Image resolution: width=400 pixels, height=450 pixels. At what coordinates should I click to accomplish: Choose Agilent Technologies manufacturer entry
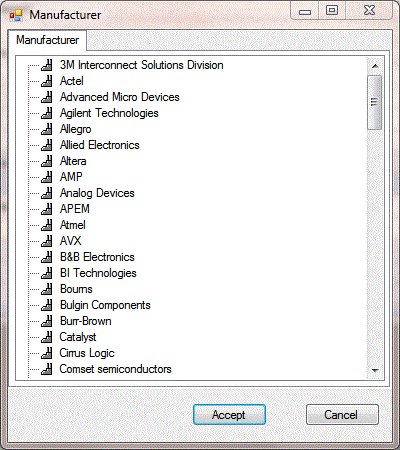[109, 113]
